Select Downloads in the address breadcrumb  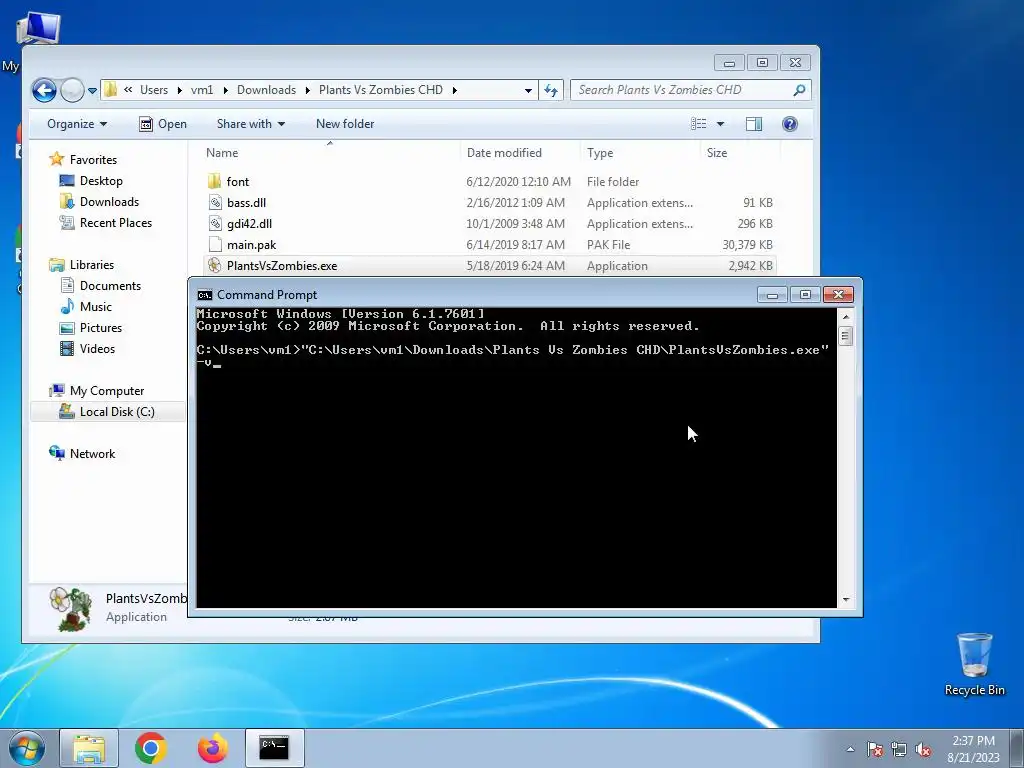266,90
